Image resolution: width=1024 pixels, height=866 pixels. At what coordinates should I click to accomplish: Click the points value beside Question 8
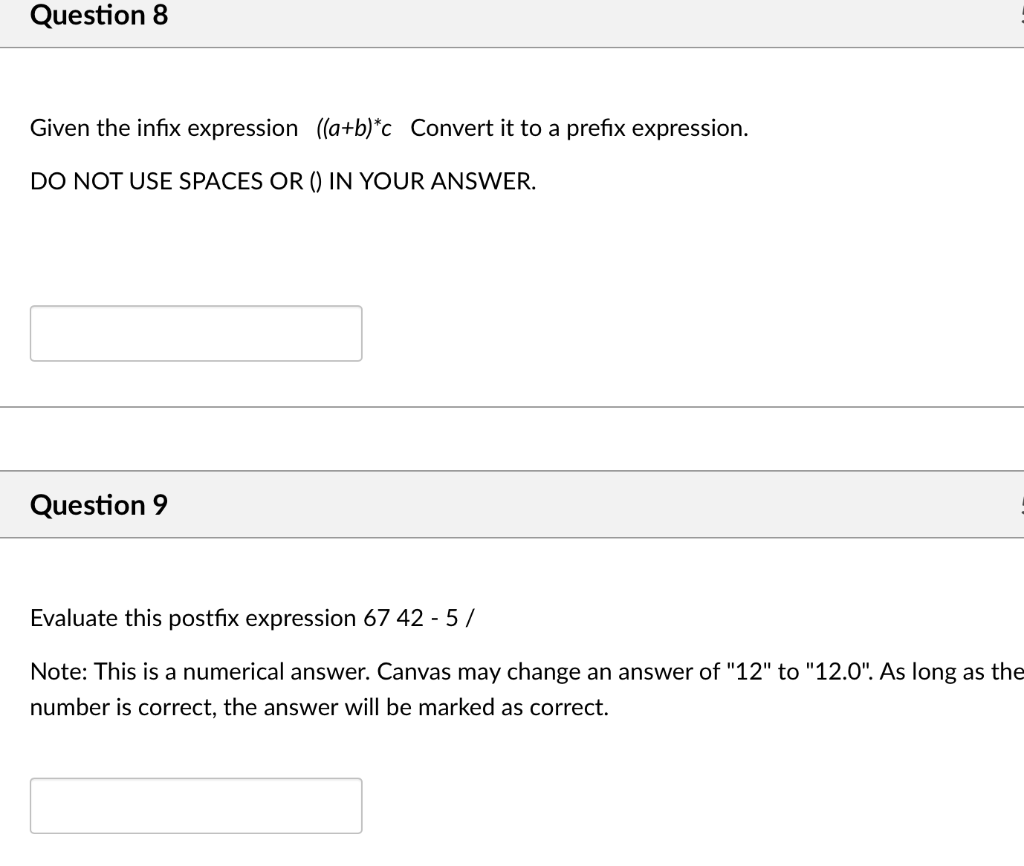(1020, 16)
